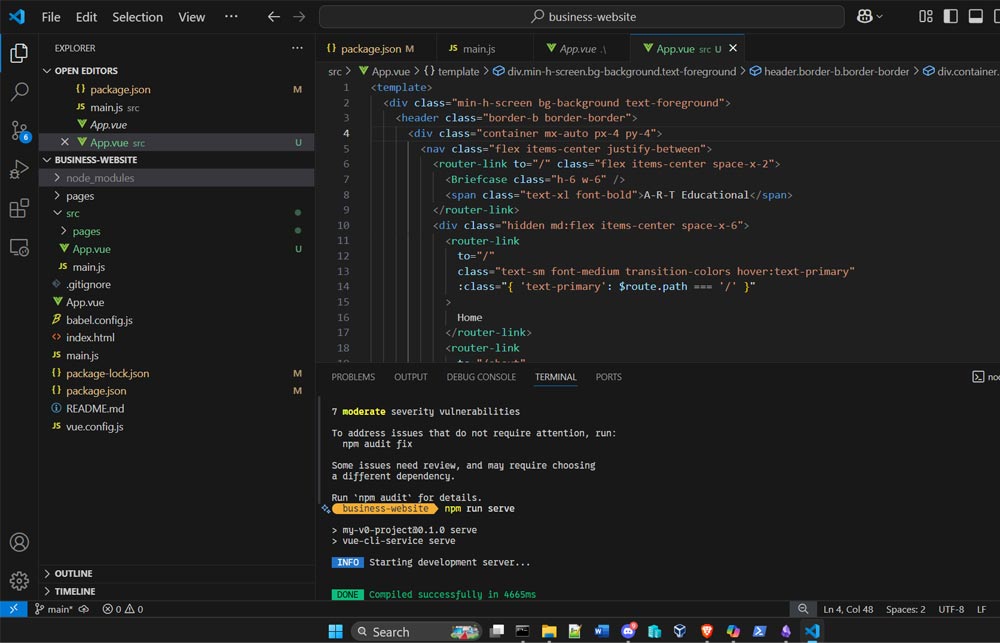Open the Customize Layout control
Screen dimensions: 1000x643
coord(925,16)
